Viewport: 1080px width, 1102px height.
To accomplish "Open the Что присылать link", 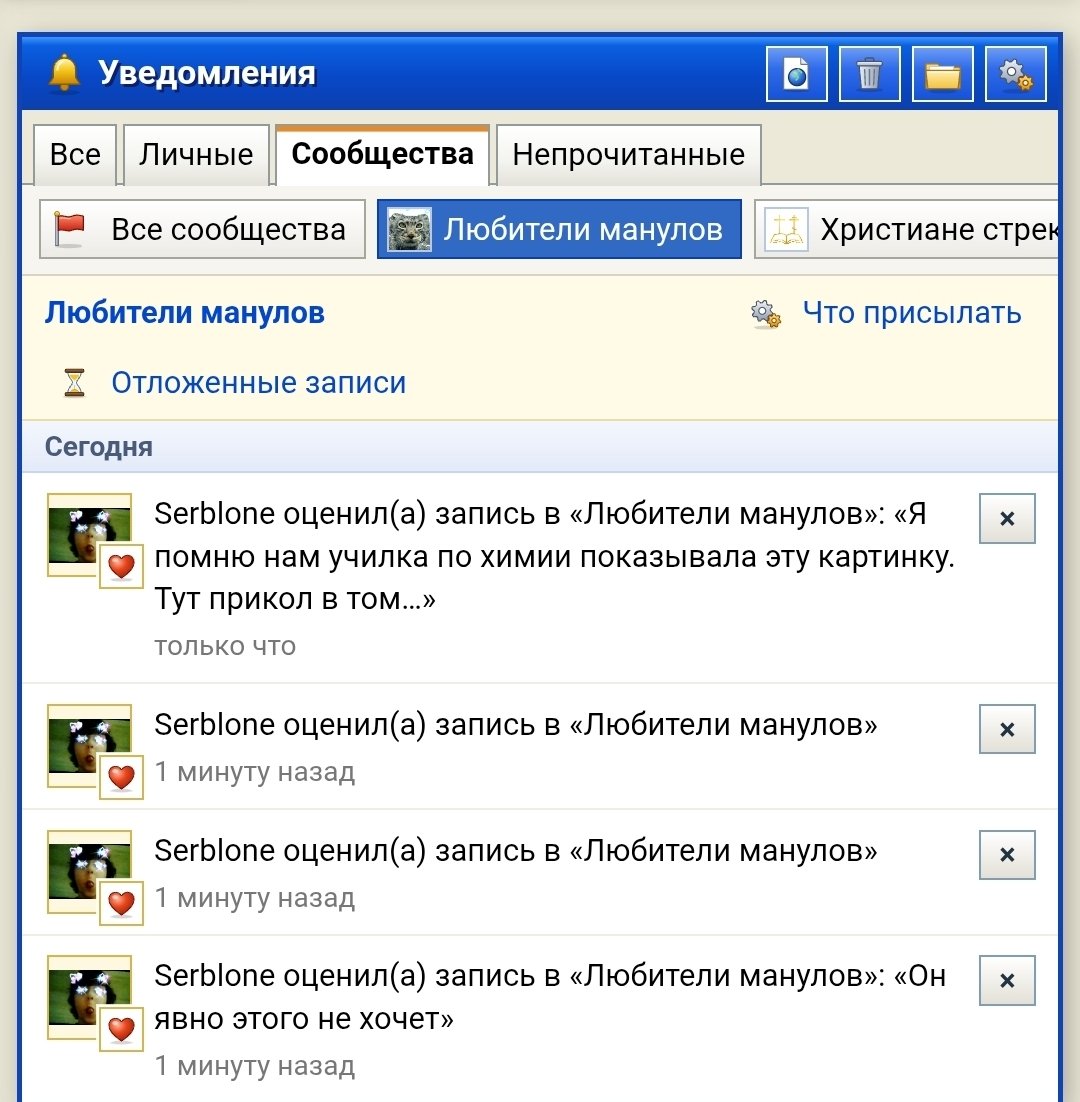I will pyautogui.click(x=912, y=313).
